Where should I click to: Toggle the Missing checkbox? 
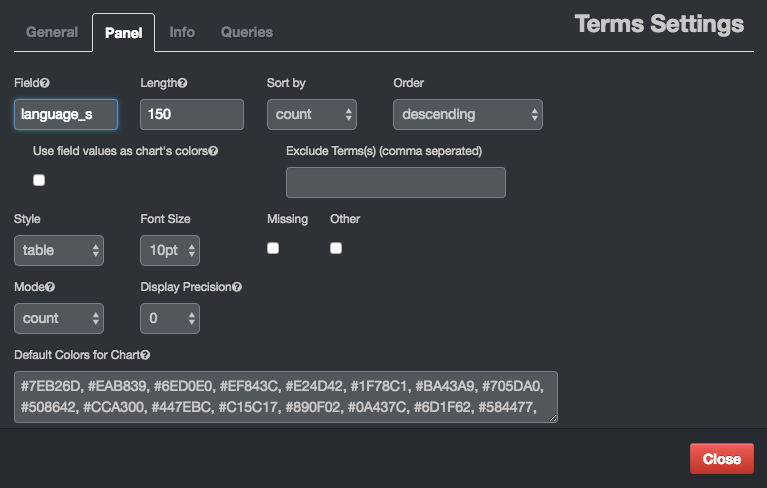point(273,248)
